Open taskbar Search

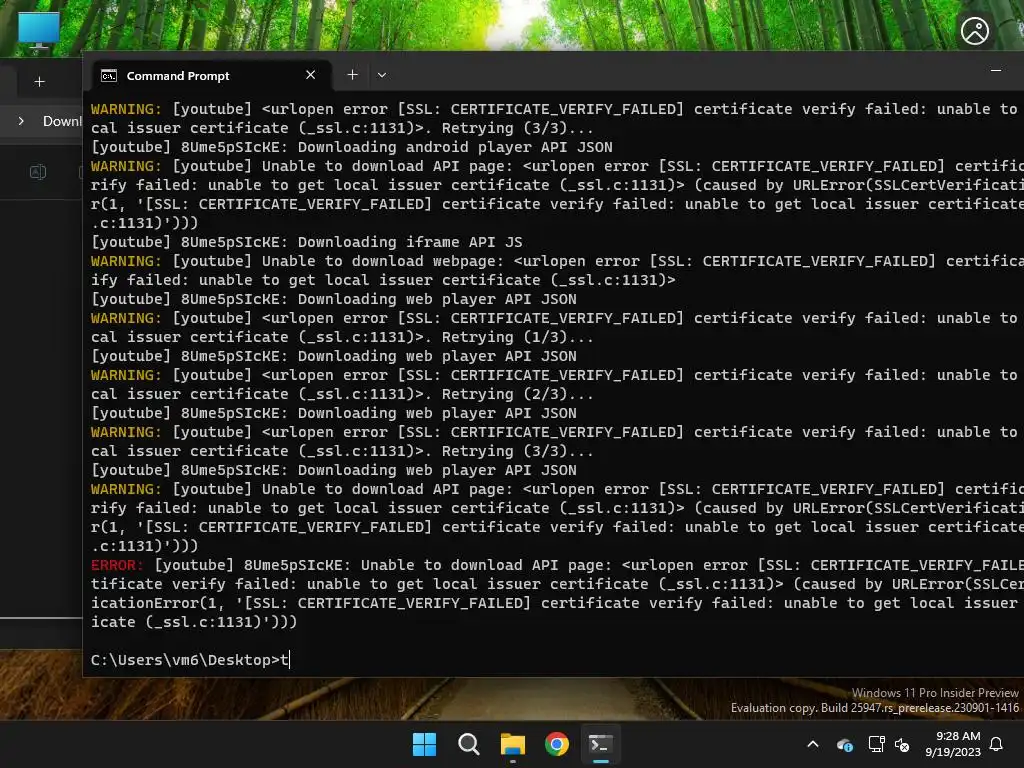(468, 744)
